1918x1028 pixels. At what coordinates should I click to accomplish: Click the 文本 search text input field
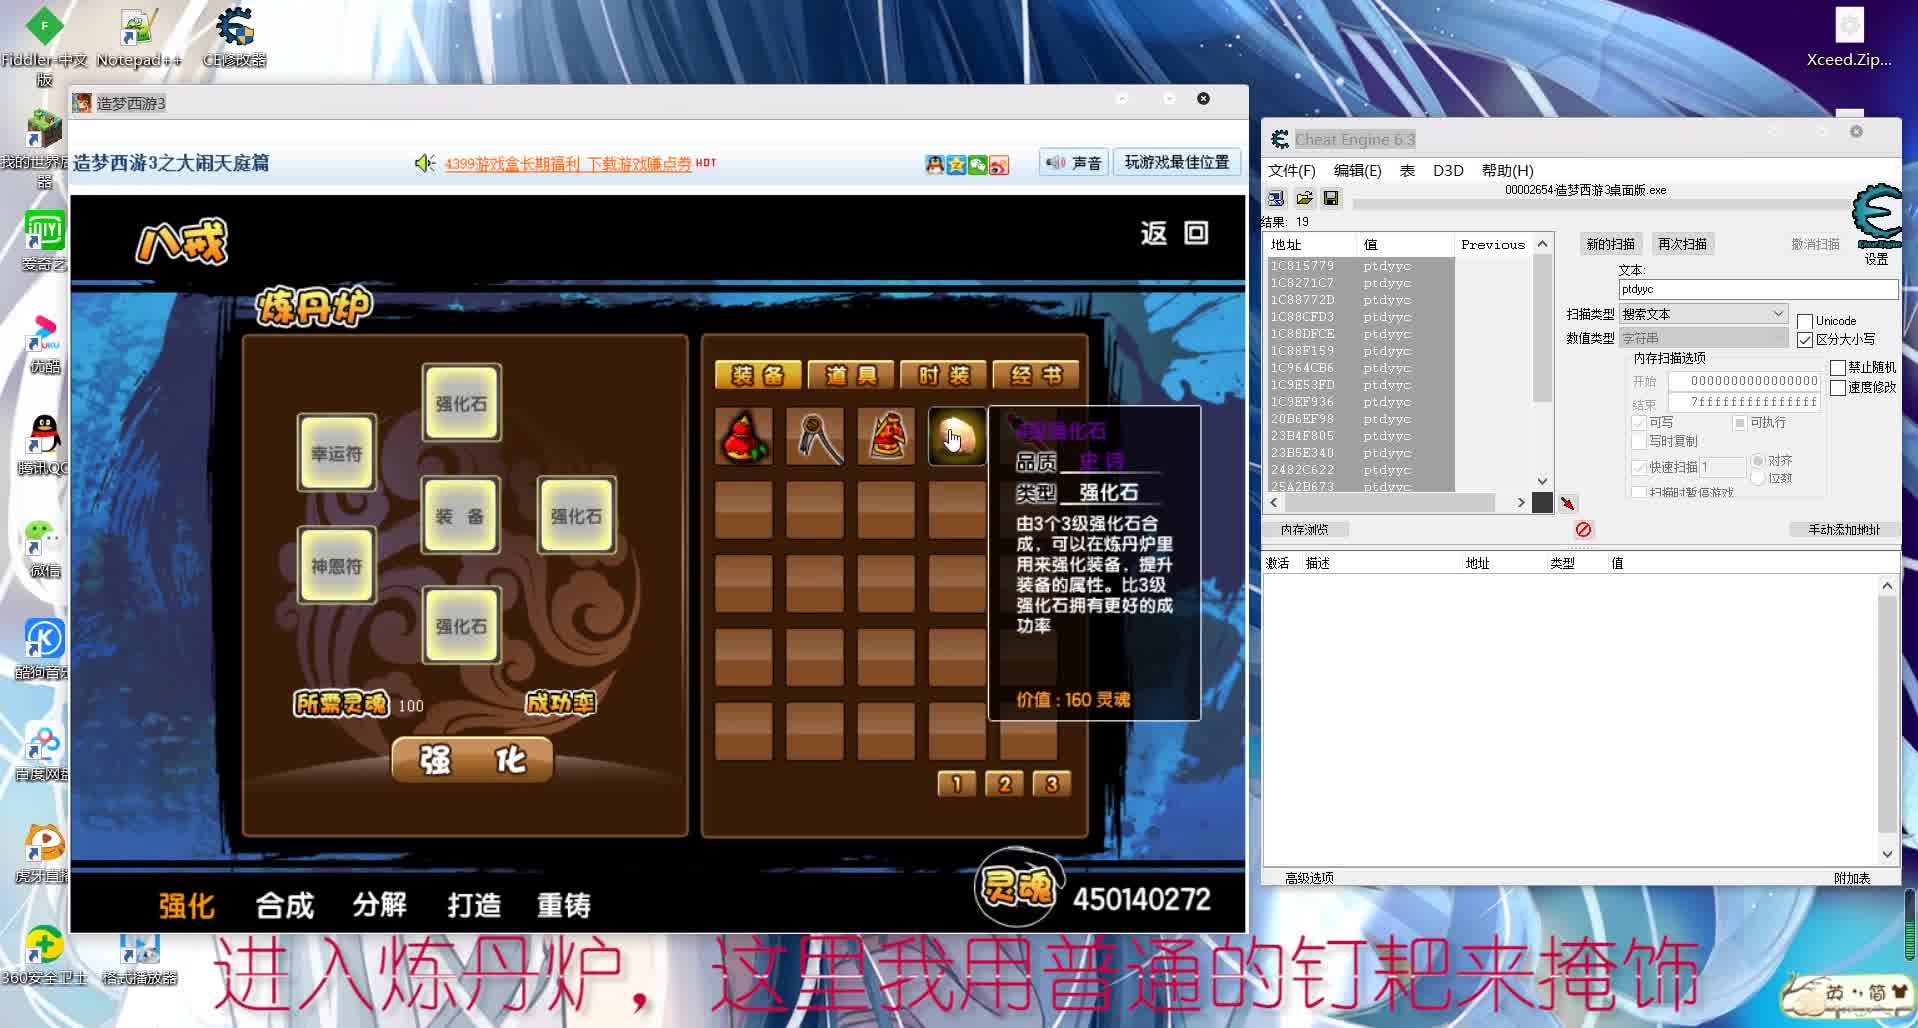tap(1758, 289)
